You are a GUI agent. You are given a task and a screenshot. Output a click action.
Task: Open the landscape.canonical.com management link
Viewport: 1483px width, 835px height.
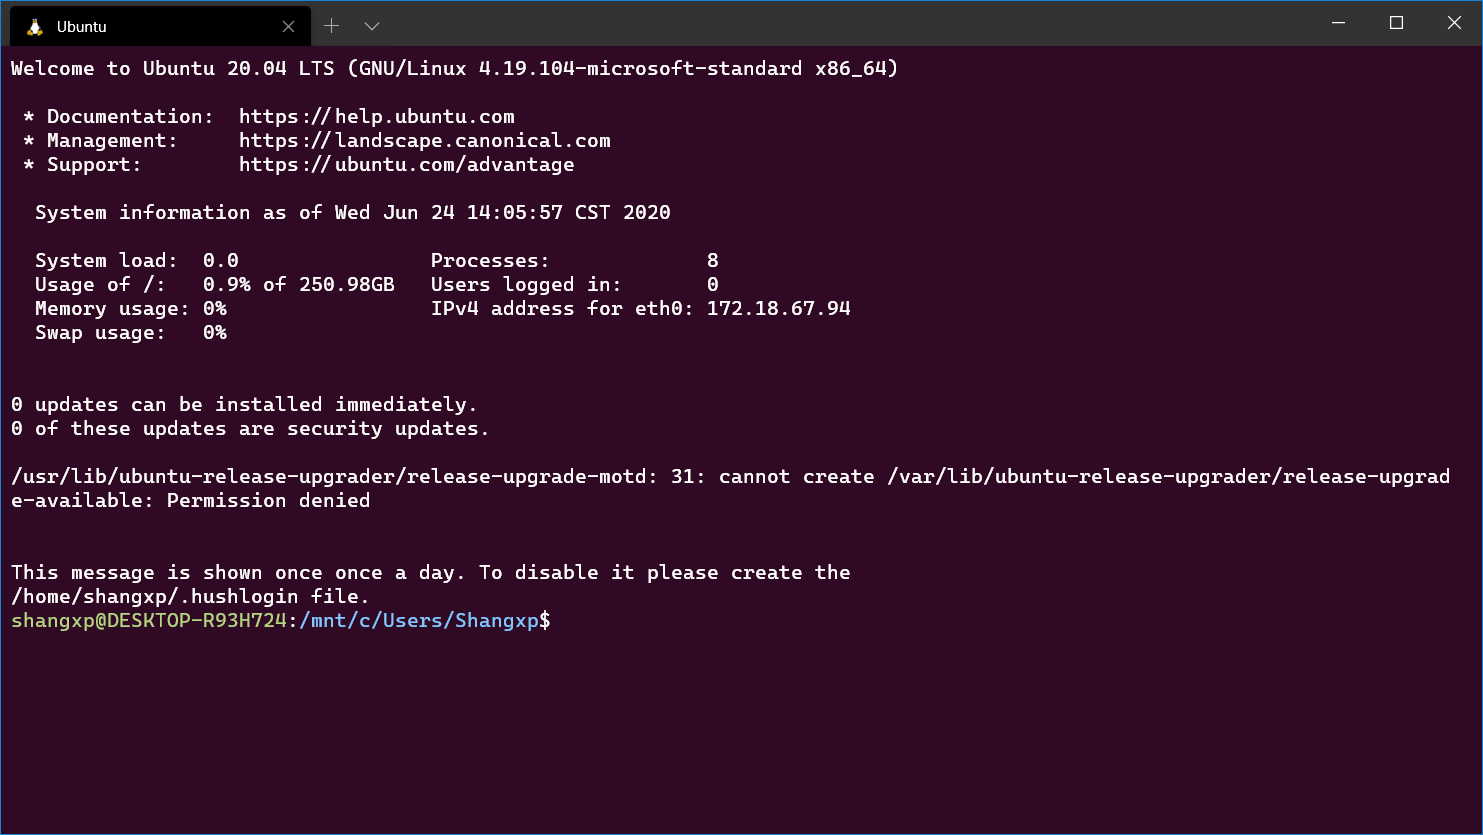(425, 141)
